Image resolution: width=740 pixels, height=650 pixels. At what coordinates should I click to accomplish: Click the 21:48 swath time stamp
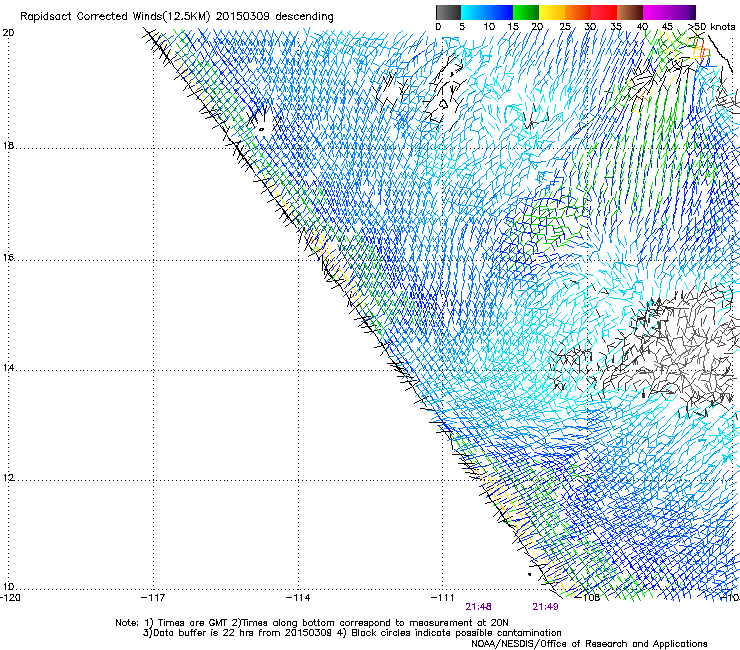click(479, 607)
